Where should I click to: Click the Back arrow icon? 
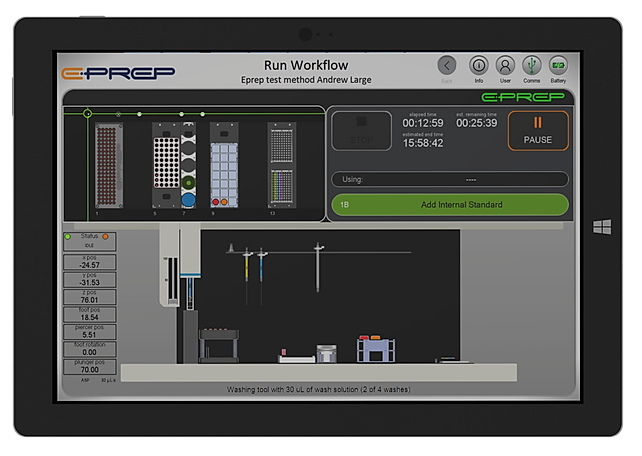[447, 65]
